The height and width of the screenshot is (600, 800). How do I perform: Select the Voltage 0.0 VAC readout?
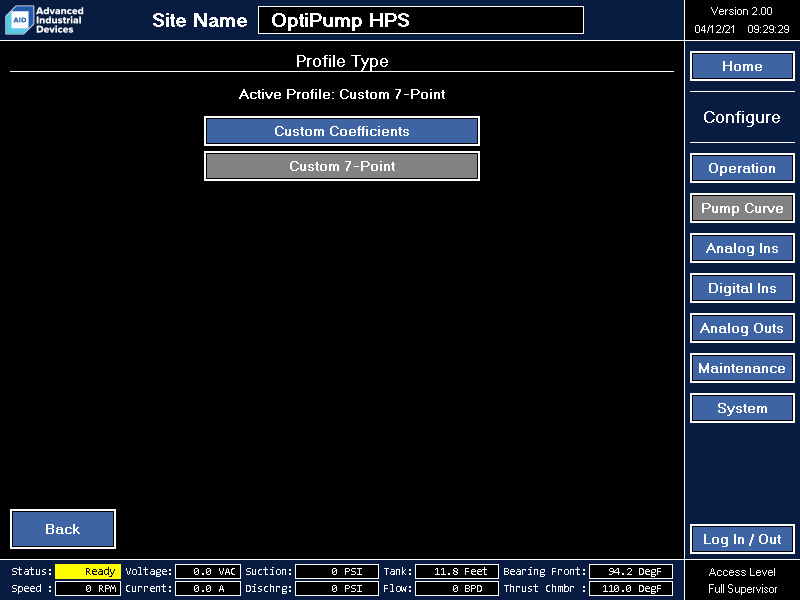coord(208,571)
